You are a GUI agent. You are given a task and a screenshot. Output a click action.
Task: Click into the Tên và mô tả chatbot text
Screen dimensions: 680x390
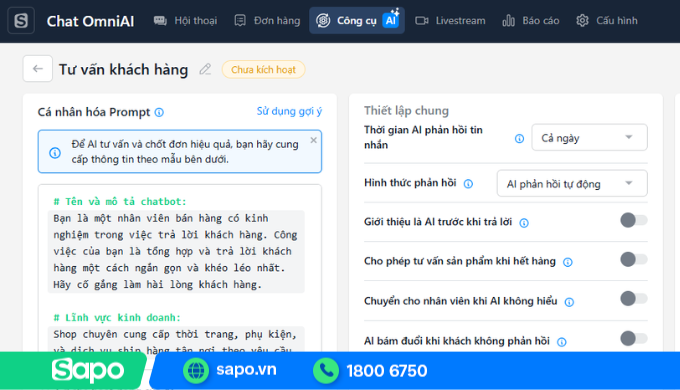pyautogui.click(x=176, y=251)
